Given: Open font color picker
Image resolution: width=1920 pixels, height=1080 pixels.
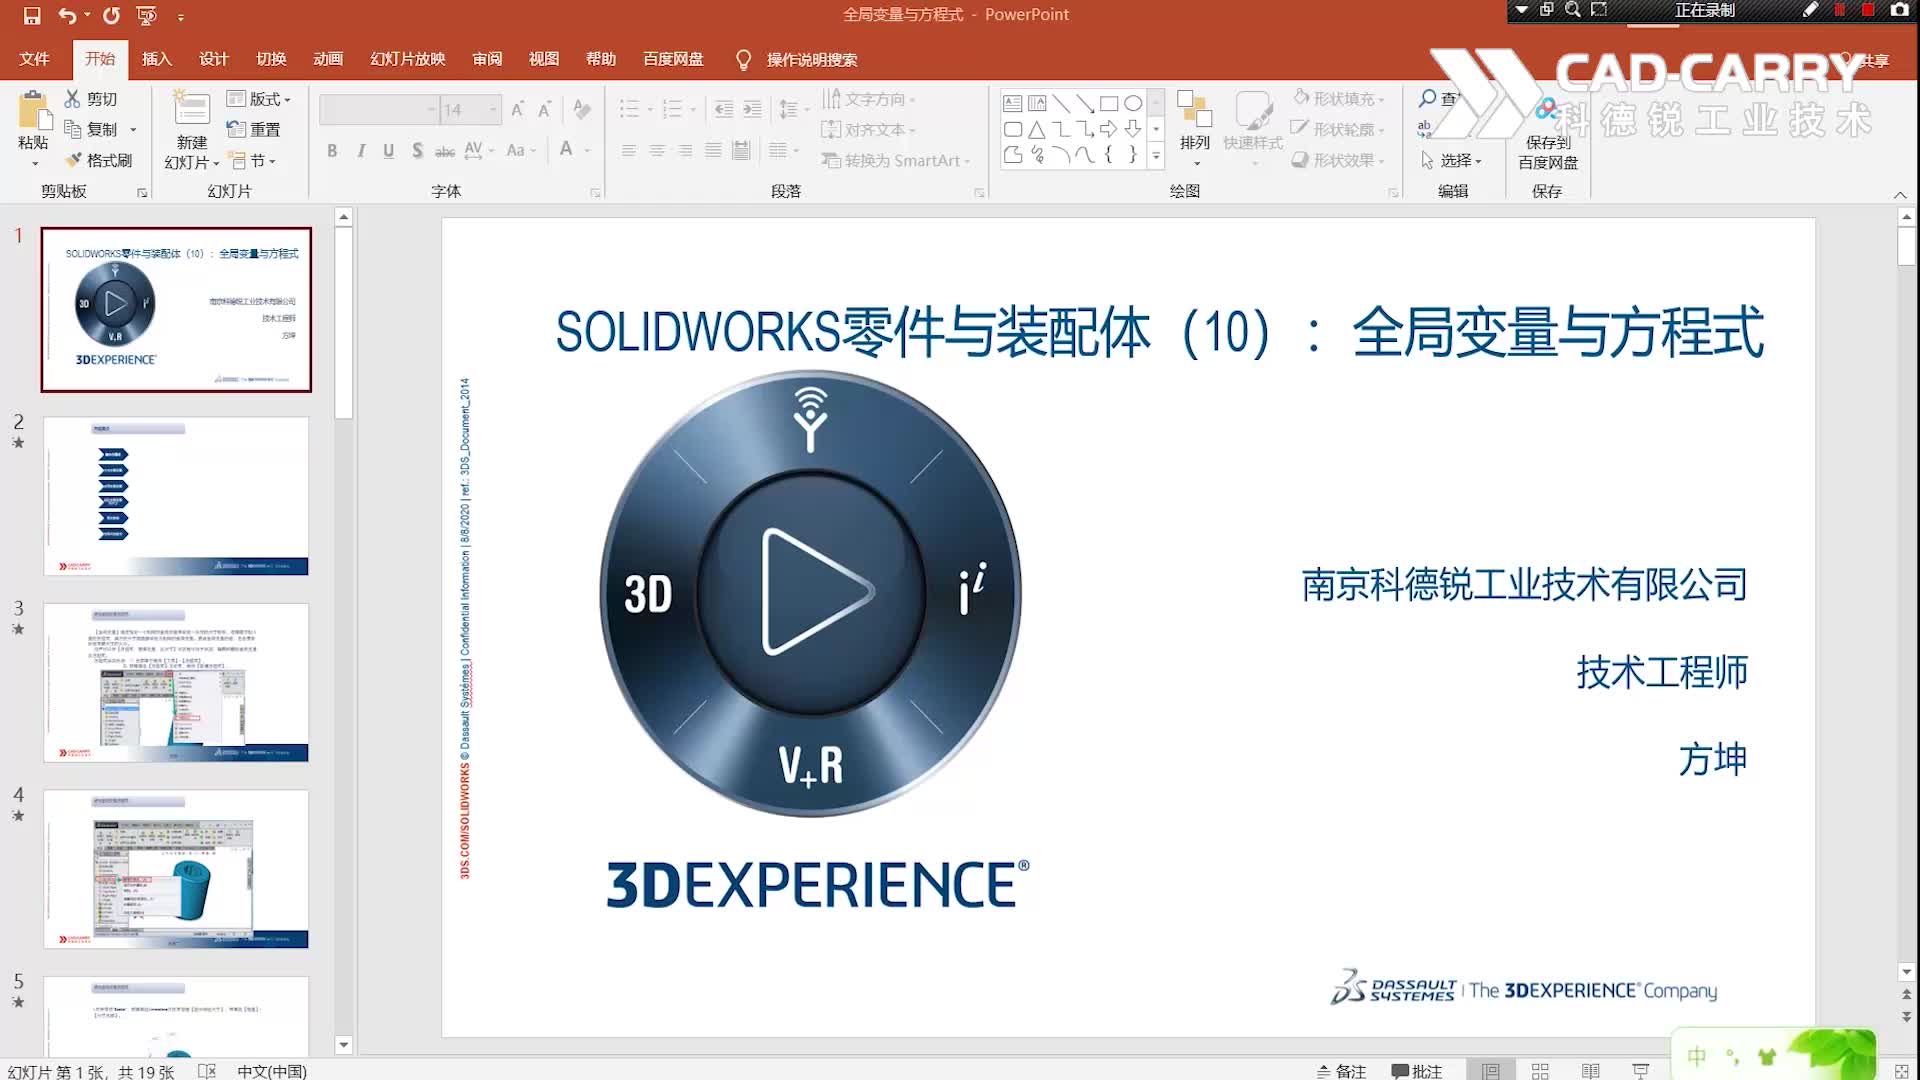Looking at the screenshot, I should 566,151.
